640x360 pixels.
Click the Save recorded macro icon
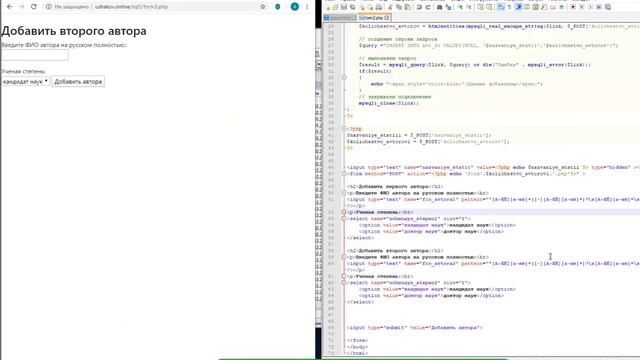[608, 7]
